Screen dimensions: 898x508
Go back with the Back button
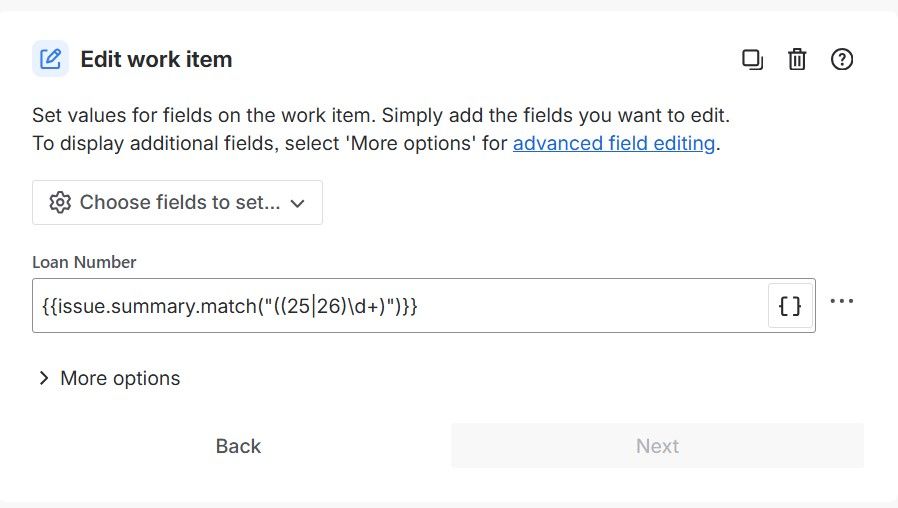[x=238, y=446]
